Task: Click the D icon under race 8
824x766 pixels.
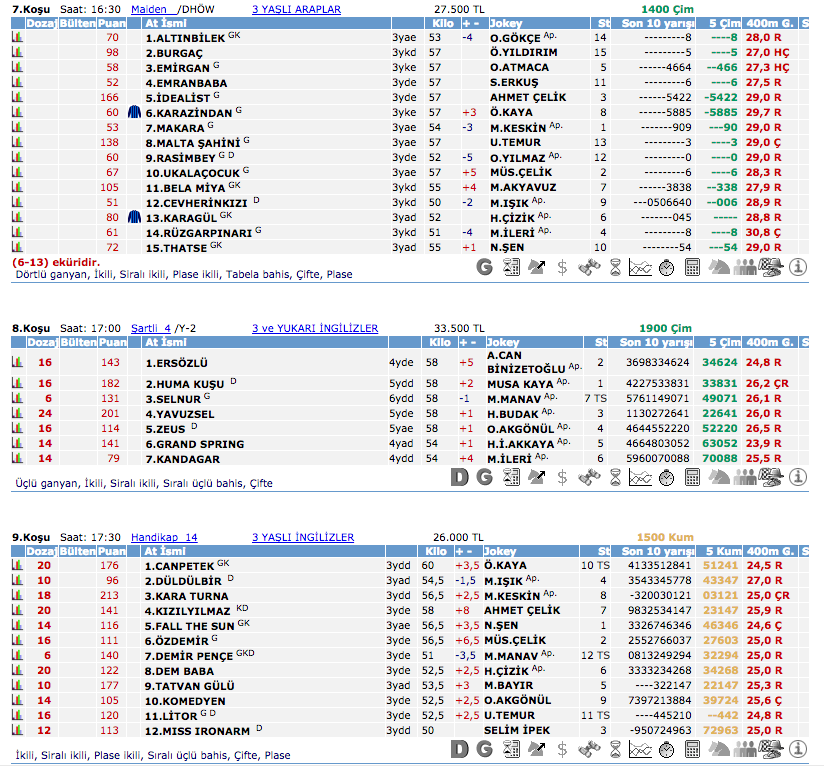Action: tap(460, 477)
